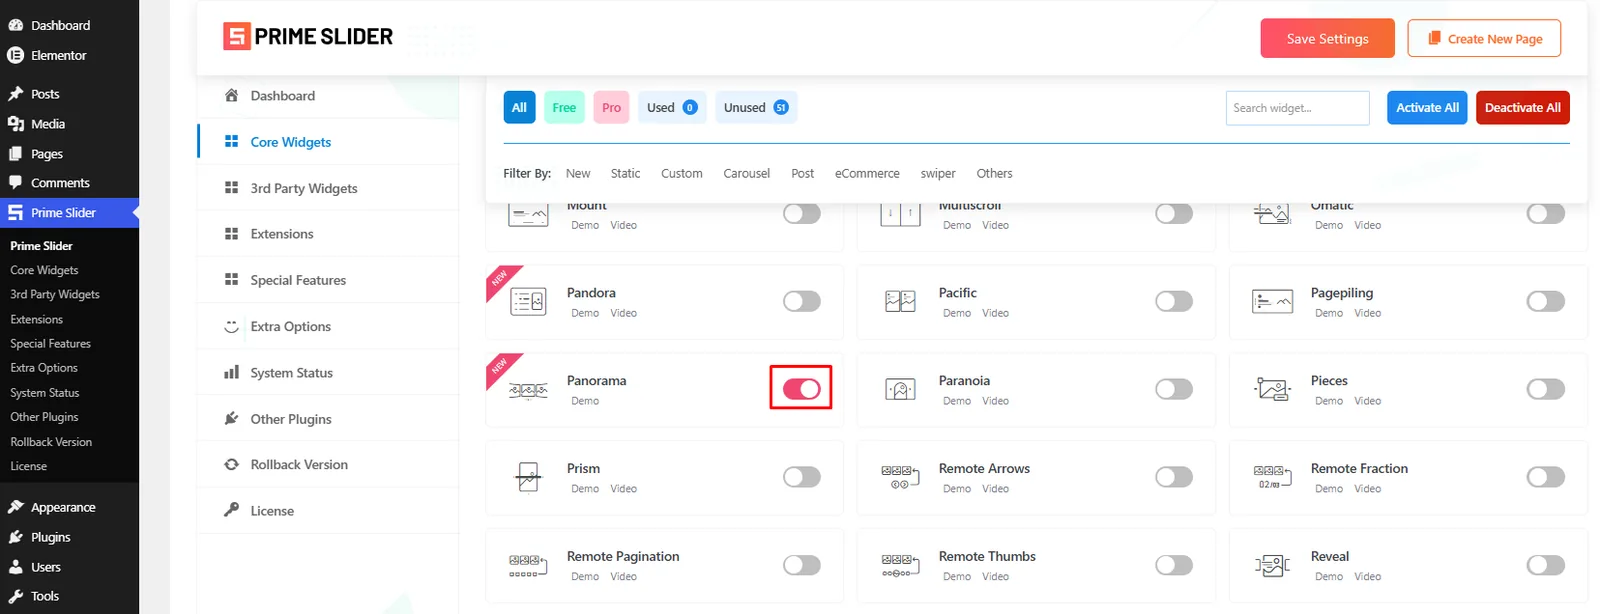Disable the Panorama widget toggle
Viewport: 1600px width, 614px height.
[802, 389]
